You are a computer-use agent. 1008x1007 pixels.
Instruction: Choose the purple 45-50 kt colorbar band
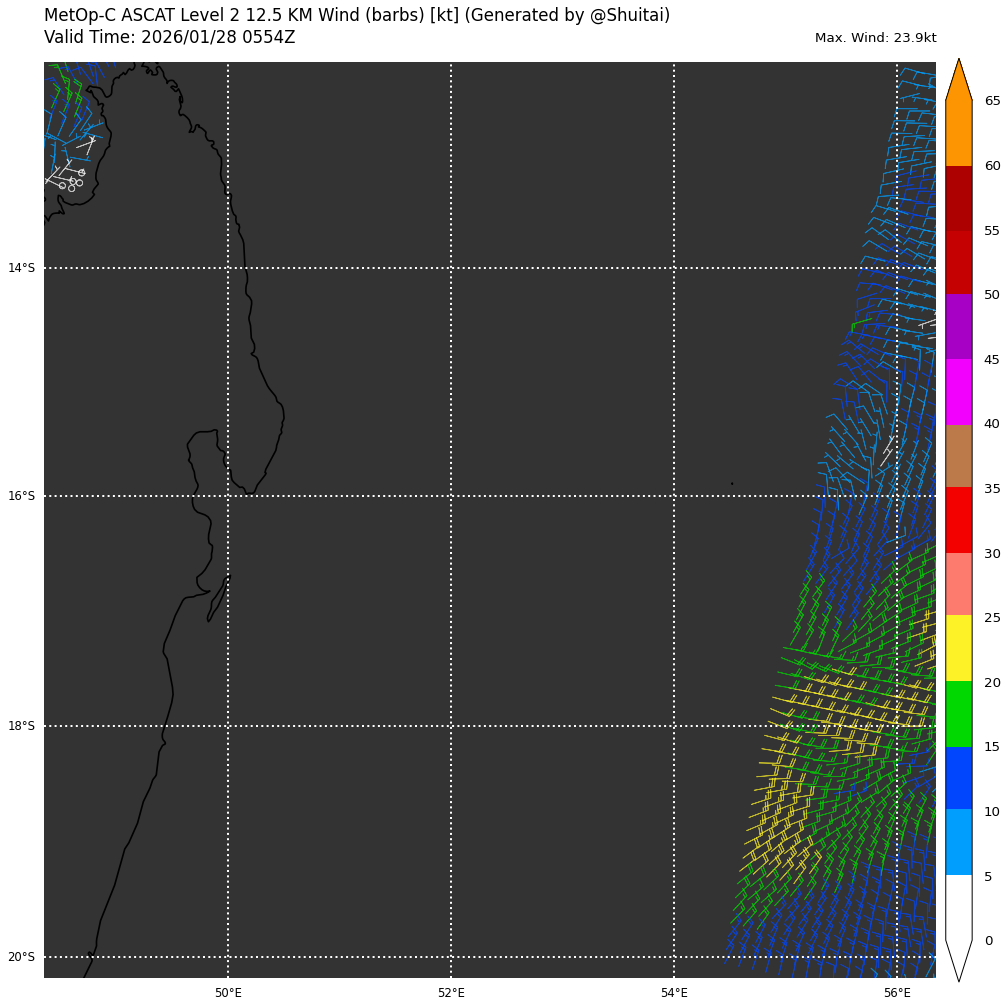(958, 326)
